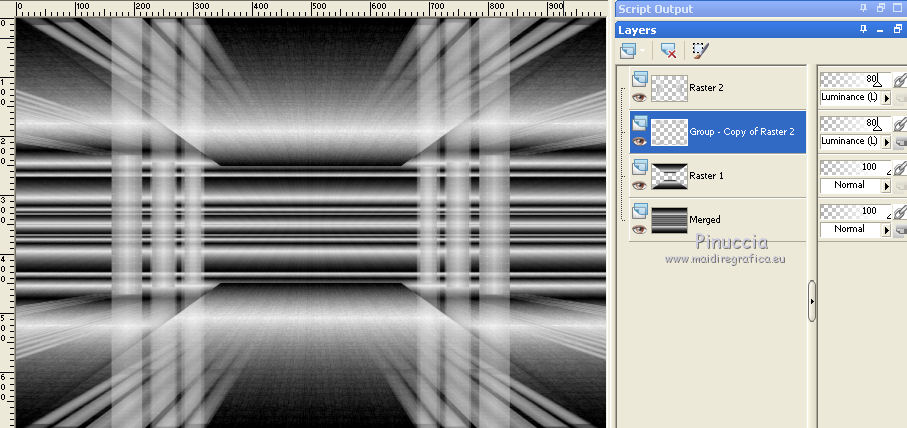The image size is (907, 428).
Task: Toggle link icon for Group - Copy of Raster 2
Action: tap(899, 124)
